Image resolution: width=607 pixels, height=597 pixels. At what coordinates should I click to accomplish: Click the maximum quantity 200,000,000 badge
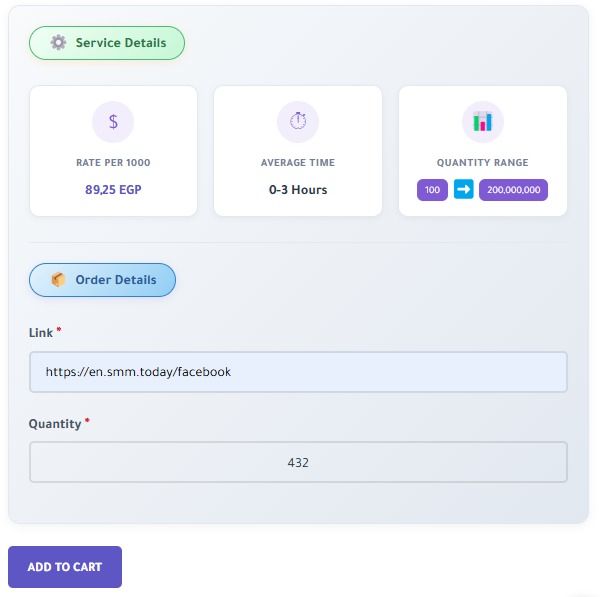point(513,190)
